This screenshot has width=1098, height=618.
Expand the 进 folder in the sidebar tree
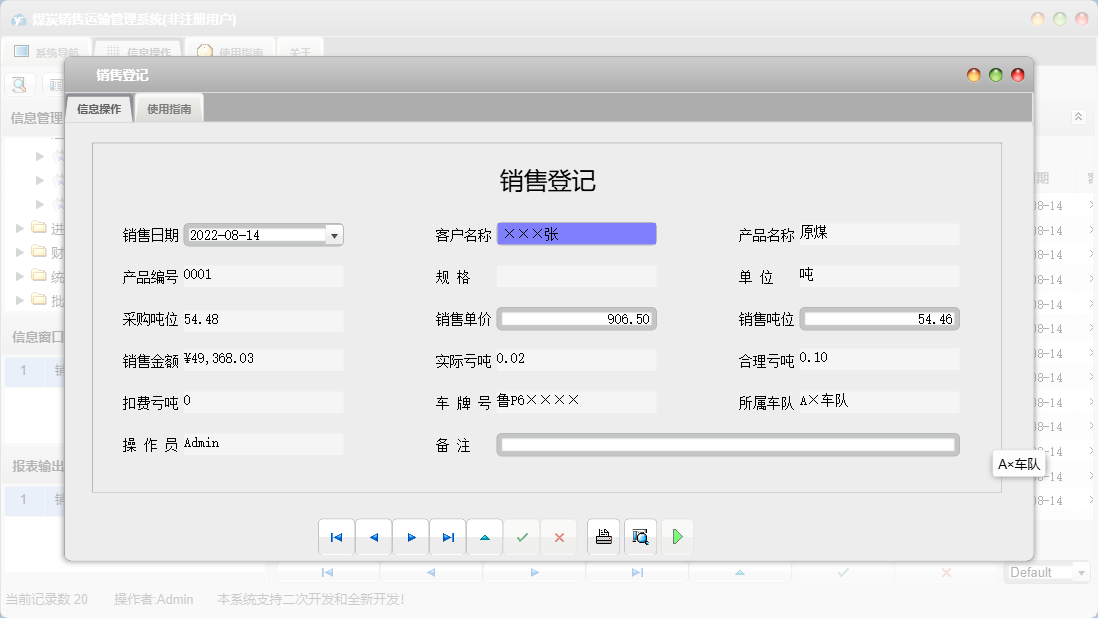(18, 227)
